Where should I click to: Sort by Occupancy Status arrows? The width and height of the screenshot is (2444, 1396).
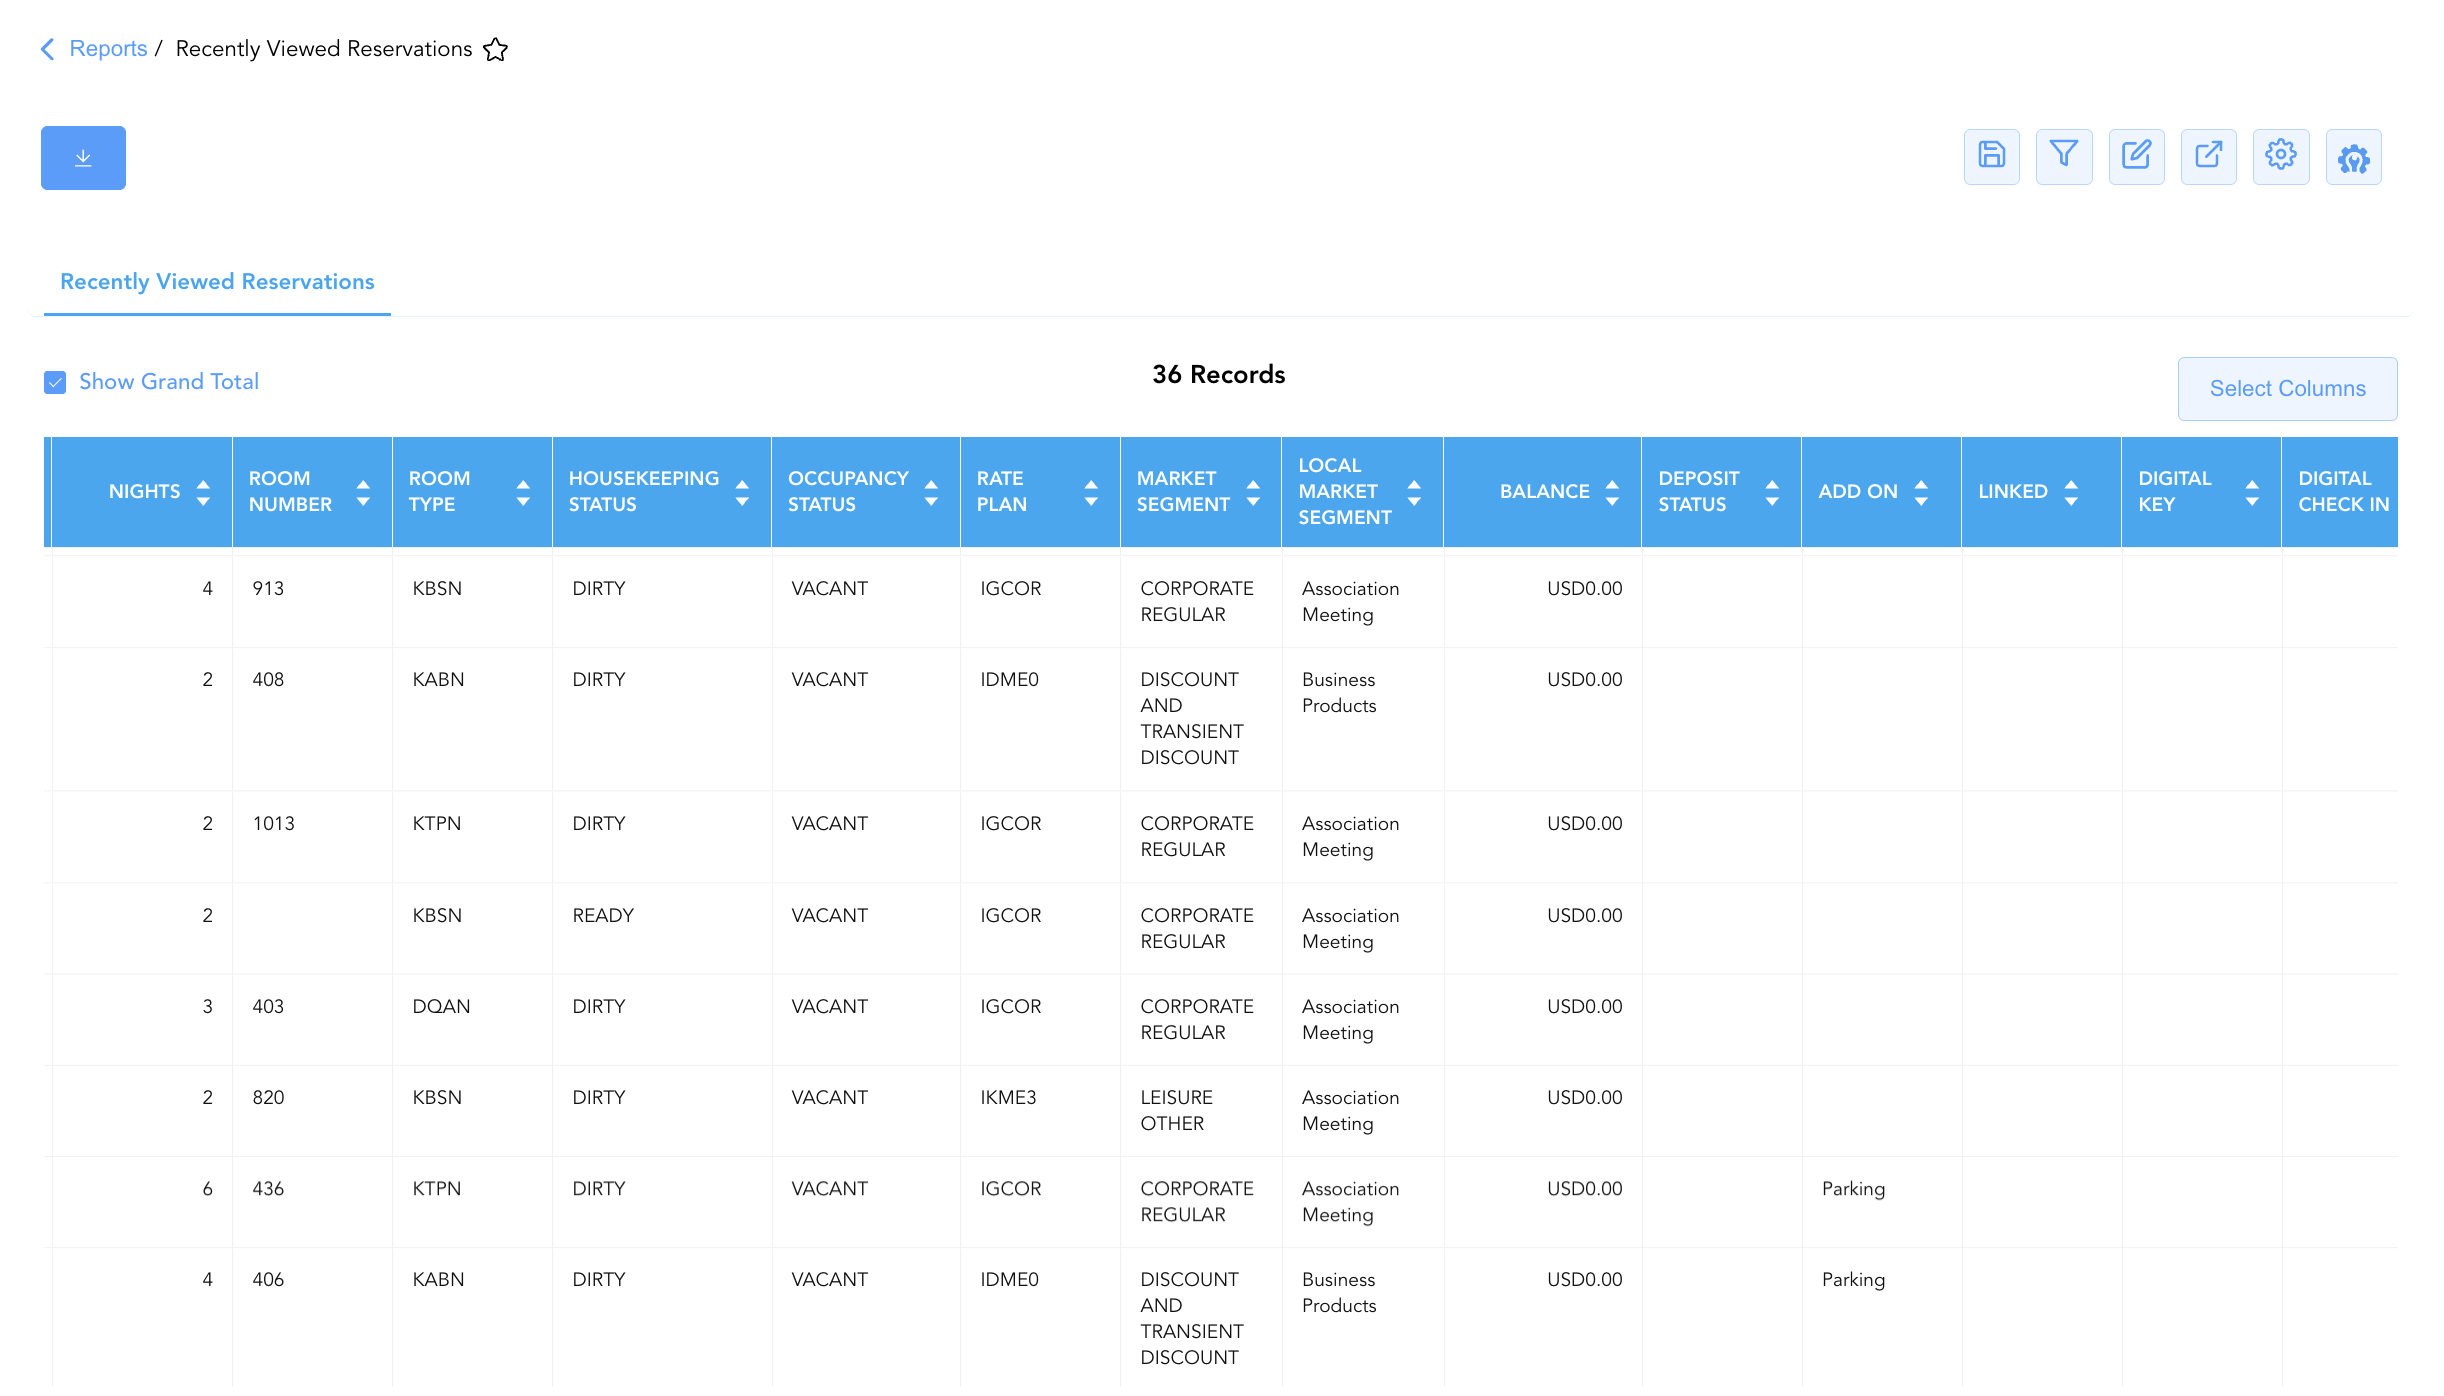(931, 492)
